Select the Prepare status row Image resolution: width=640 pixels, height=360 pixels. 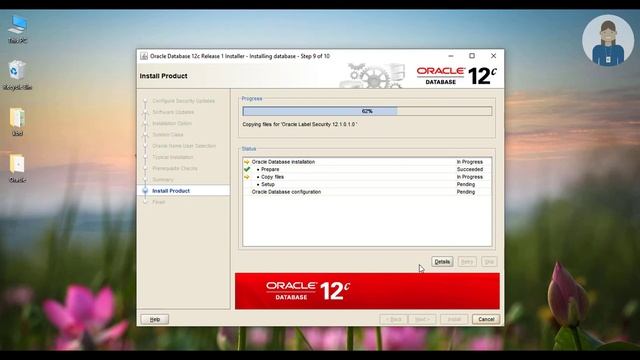pyautogui.click(x=367, y=169)
